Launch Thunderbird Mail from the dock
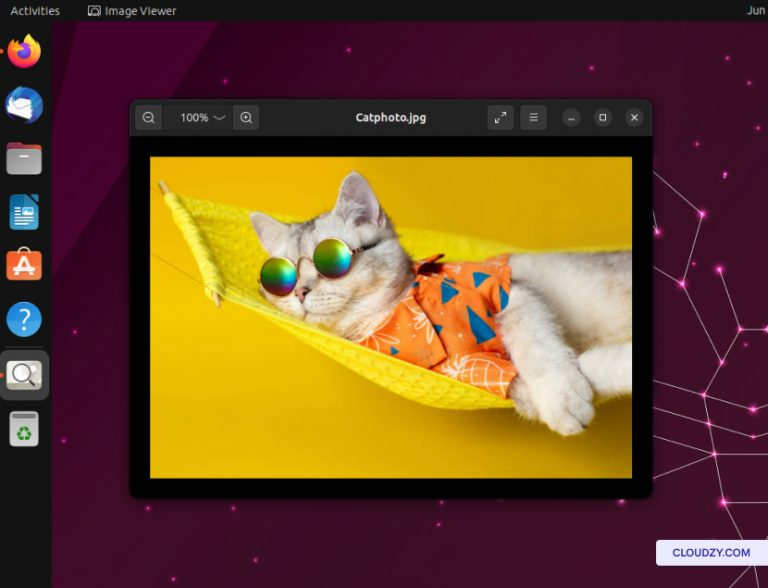Image resolution: width=768 pixels, height=588 pixels. (x=24, y=105)
